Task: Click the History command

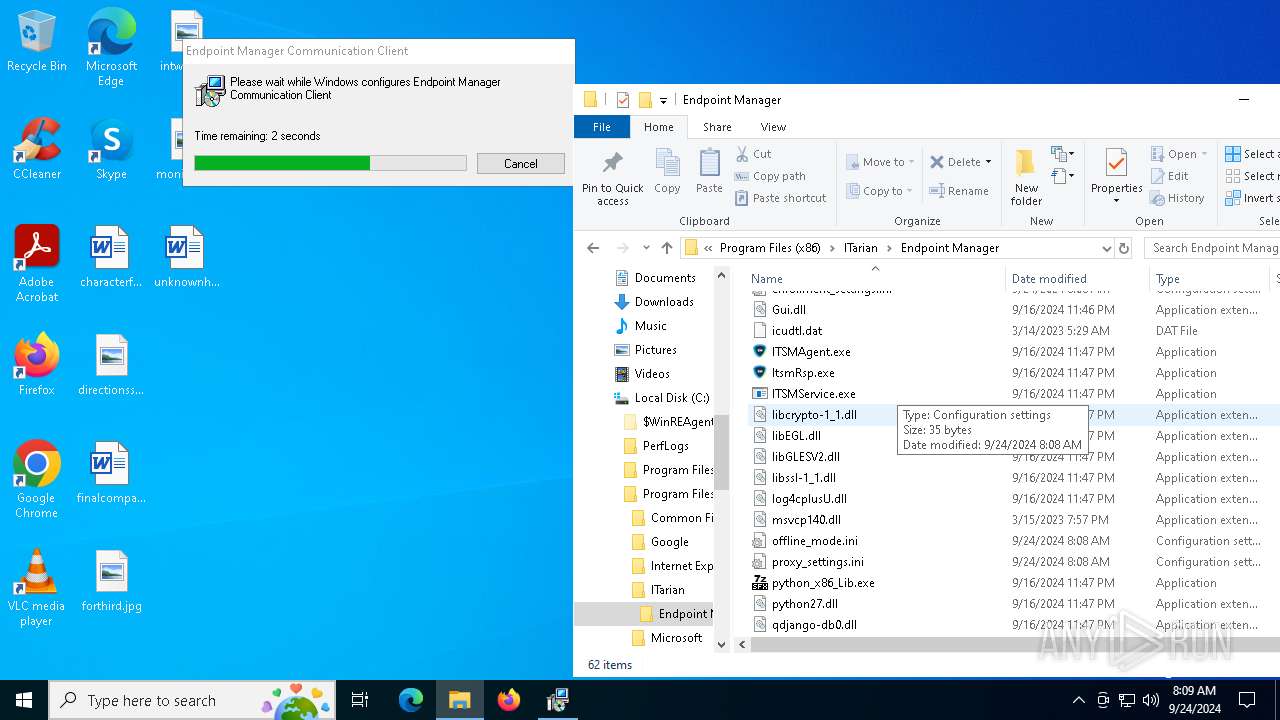Action: coord(1177,198)
